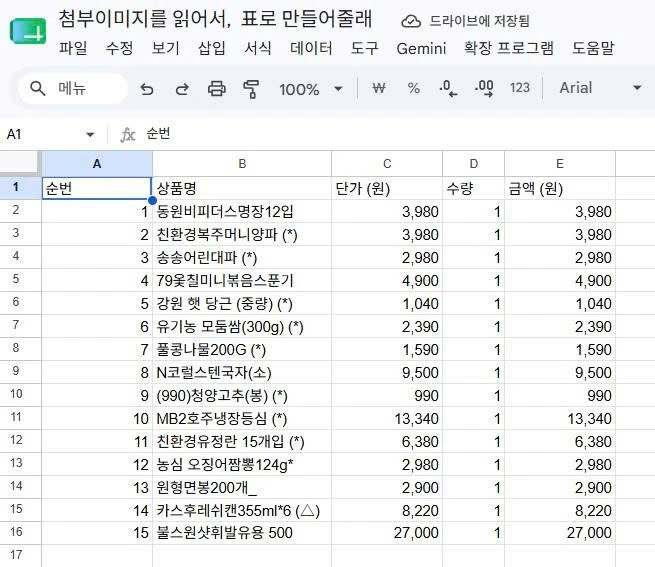655x567 pixels.
Task: Open the 삽입 menu
Action: pyautogui.click(x=211, y=48)
